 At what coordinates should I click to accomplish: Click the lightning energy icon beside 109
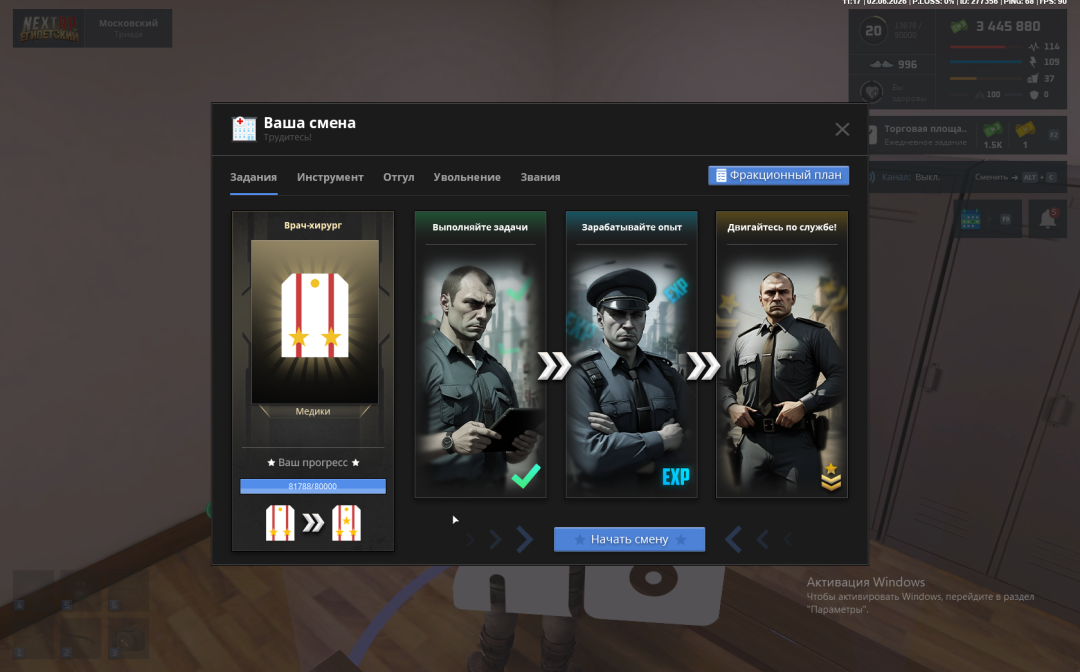click(1034, 62)
